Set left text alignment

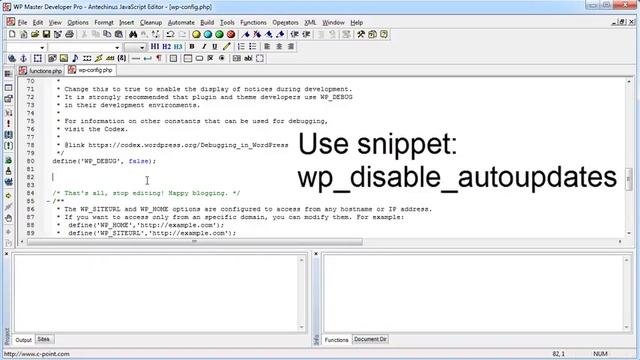pyautogui.click(x=267, y=47)
